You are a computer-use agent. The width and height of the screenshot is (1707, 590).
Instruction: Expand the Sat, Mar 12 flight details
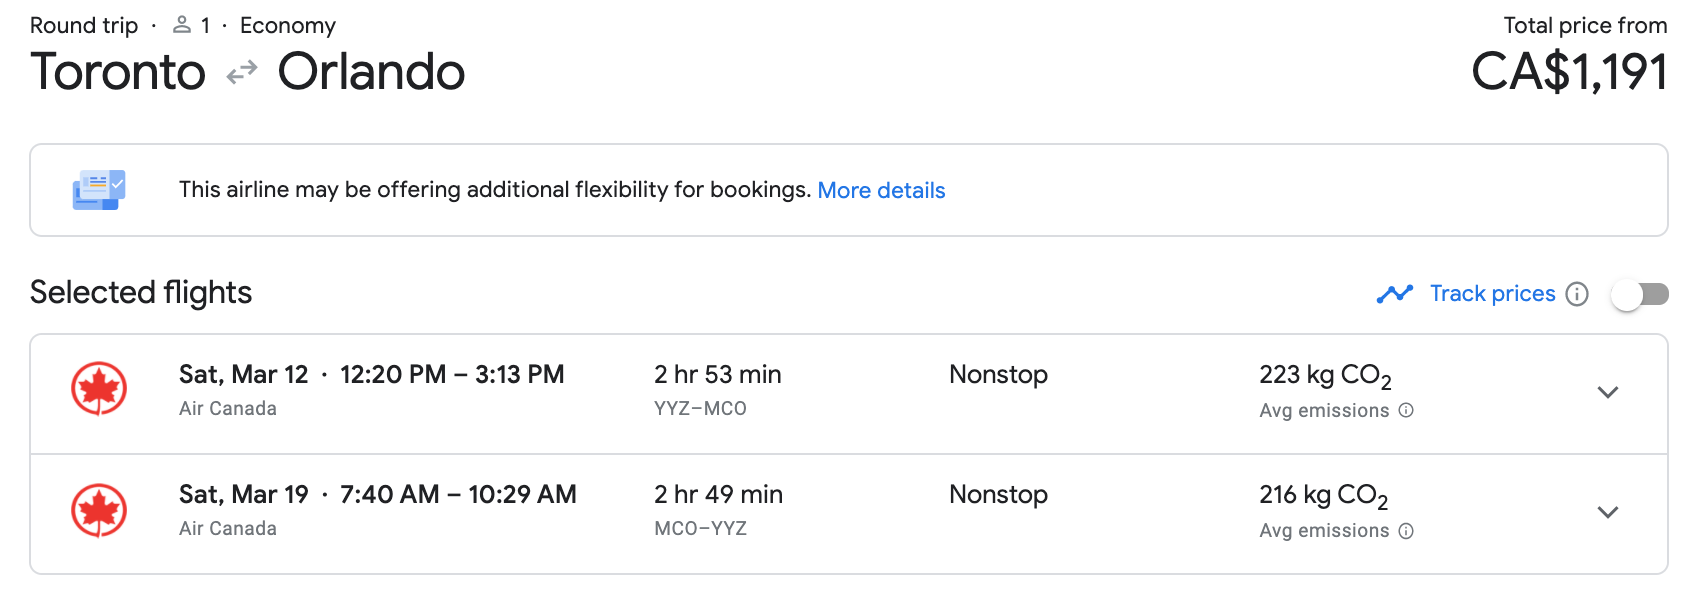pyautogui.click(x=1608, y=392)
